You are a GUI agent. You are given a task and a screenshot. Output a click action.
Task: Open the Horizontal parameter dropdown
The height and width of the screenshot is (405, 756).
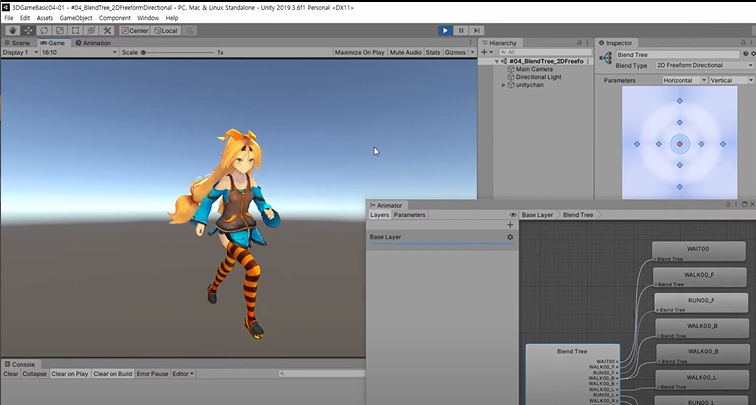(x=685, y=80)
